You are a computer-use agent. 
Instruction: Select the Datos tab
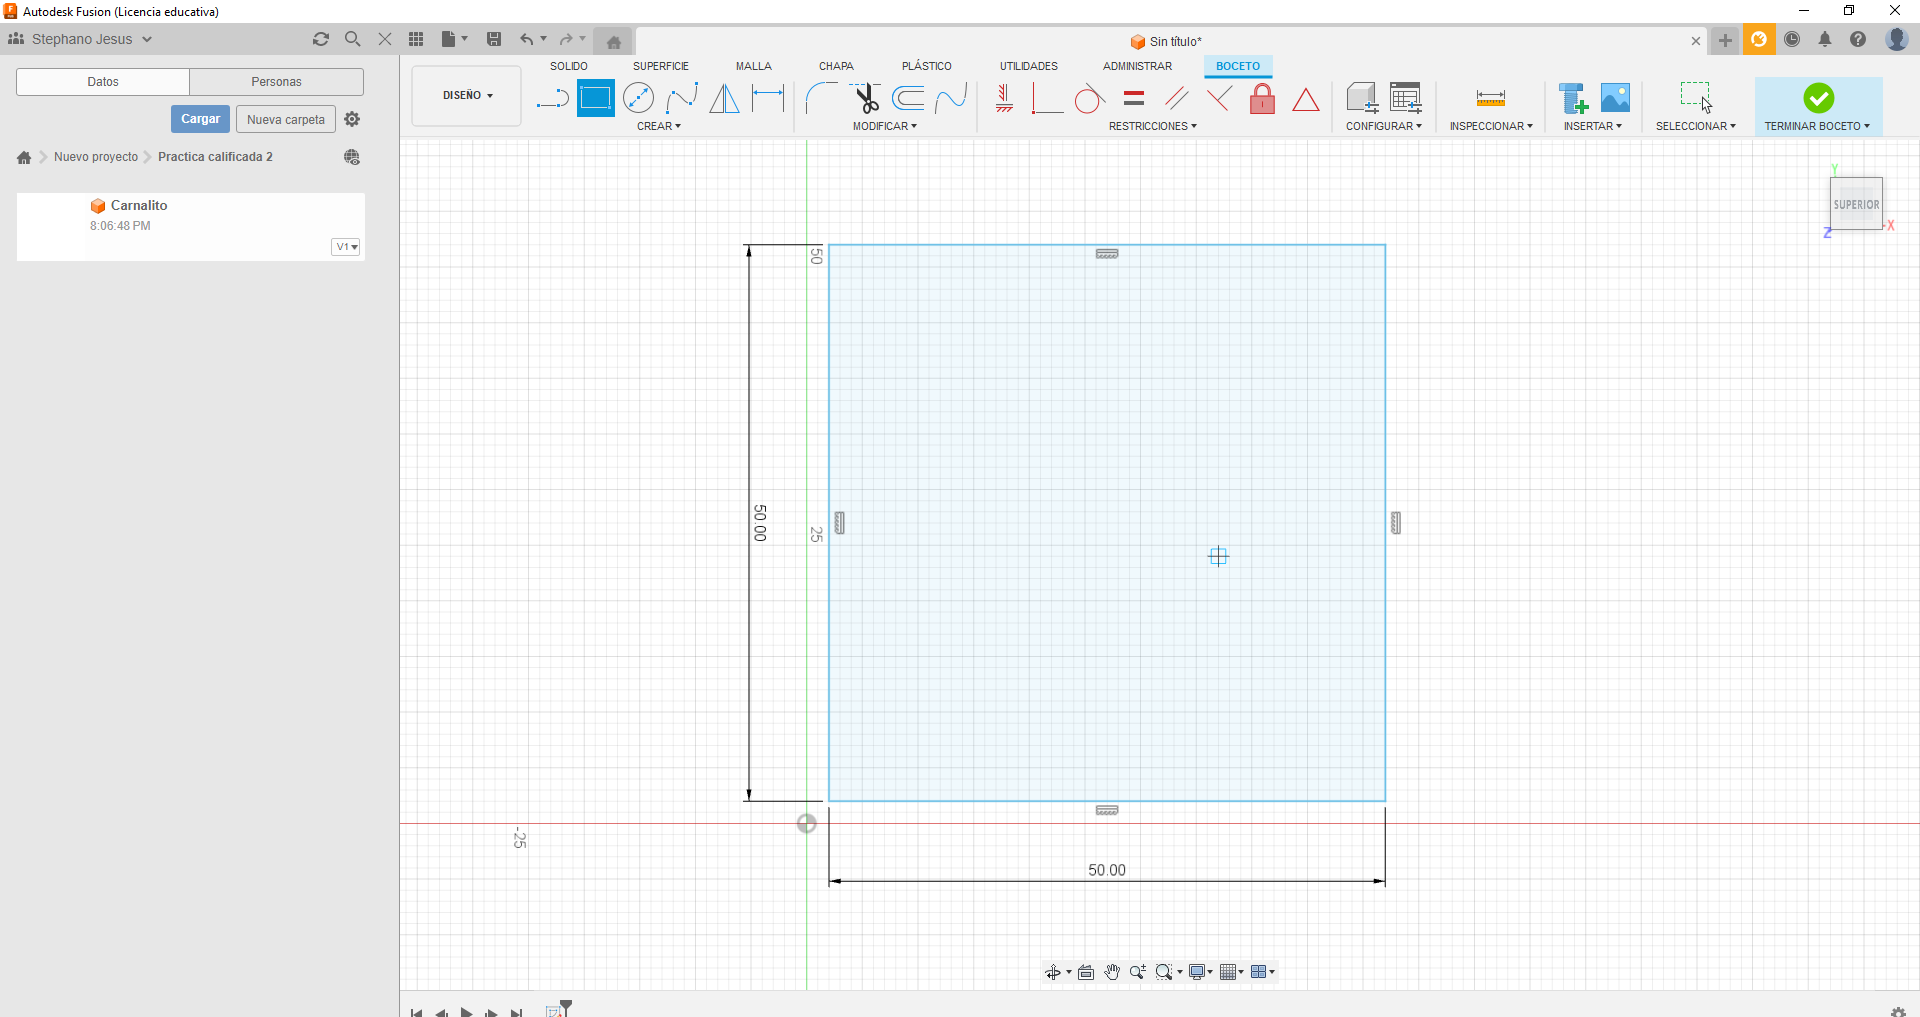[103, 82]
